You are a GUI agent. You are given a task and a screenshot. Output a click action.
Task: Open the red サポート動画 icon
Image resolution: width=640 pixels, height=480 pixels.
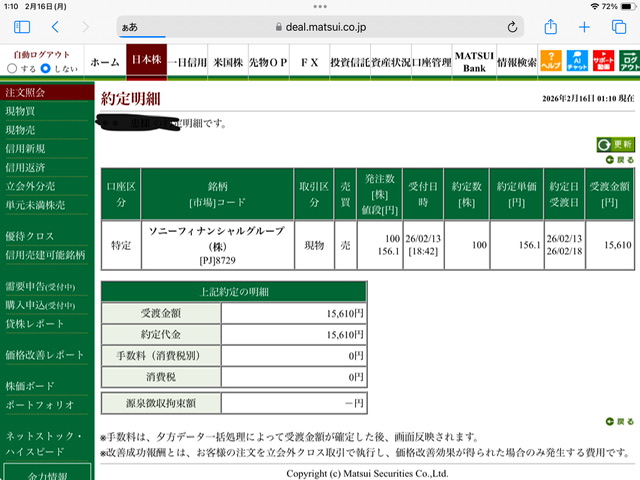tap(603, 61)
